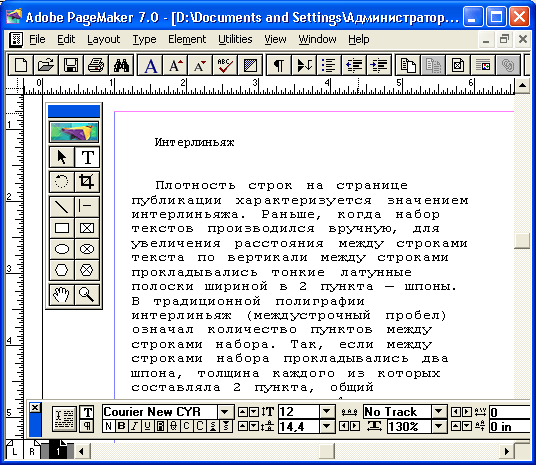Select the Rectangle Frame tool
Screen dimensions: 536x465
click(87, 228)
